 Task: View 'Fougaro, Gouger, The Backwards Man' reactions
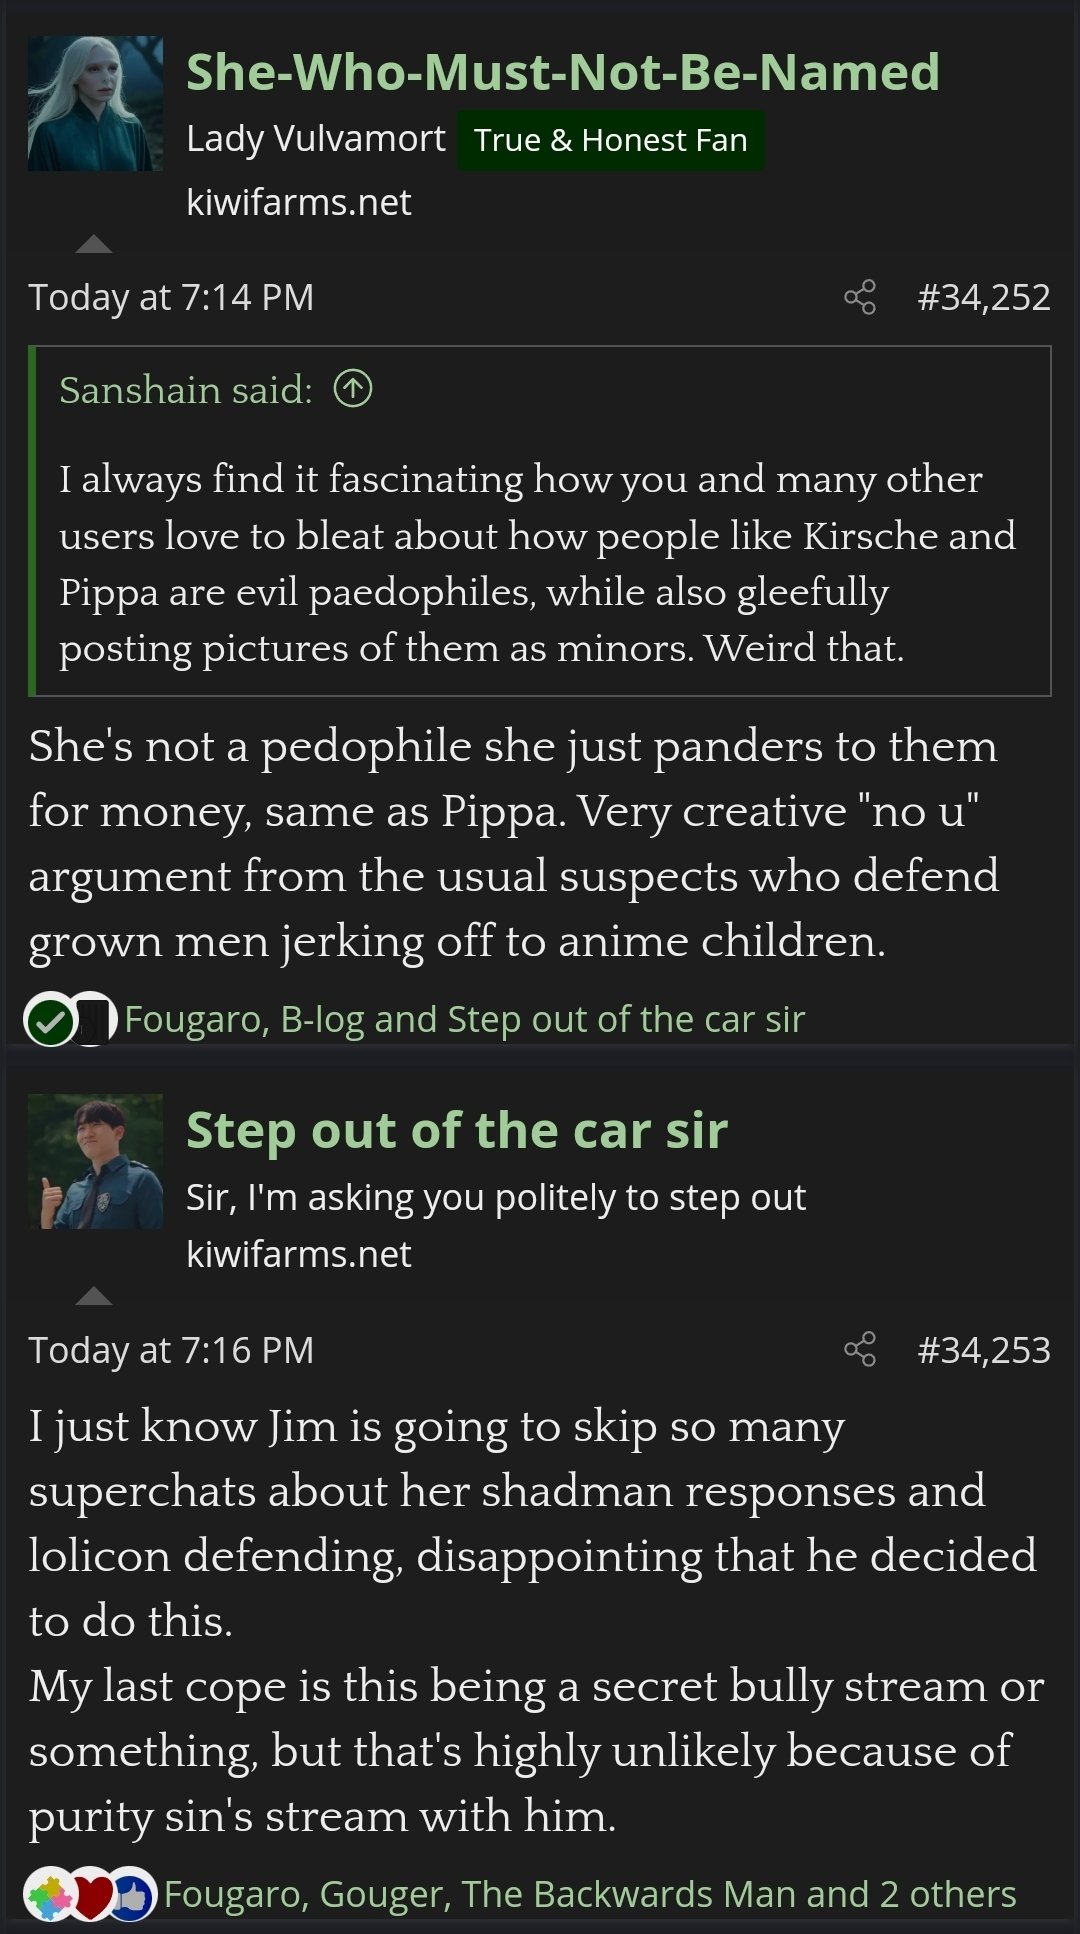click(590, 1893)
